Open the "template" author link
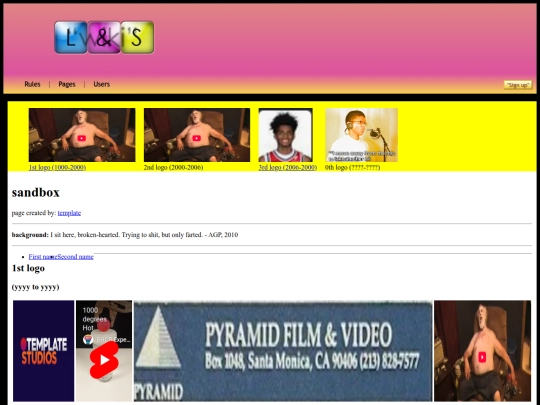This screenshot has width=540, height=405. [69, 213]
